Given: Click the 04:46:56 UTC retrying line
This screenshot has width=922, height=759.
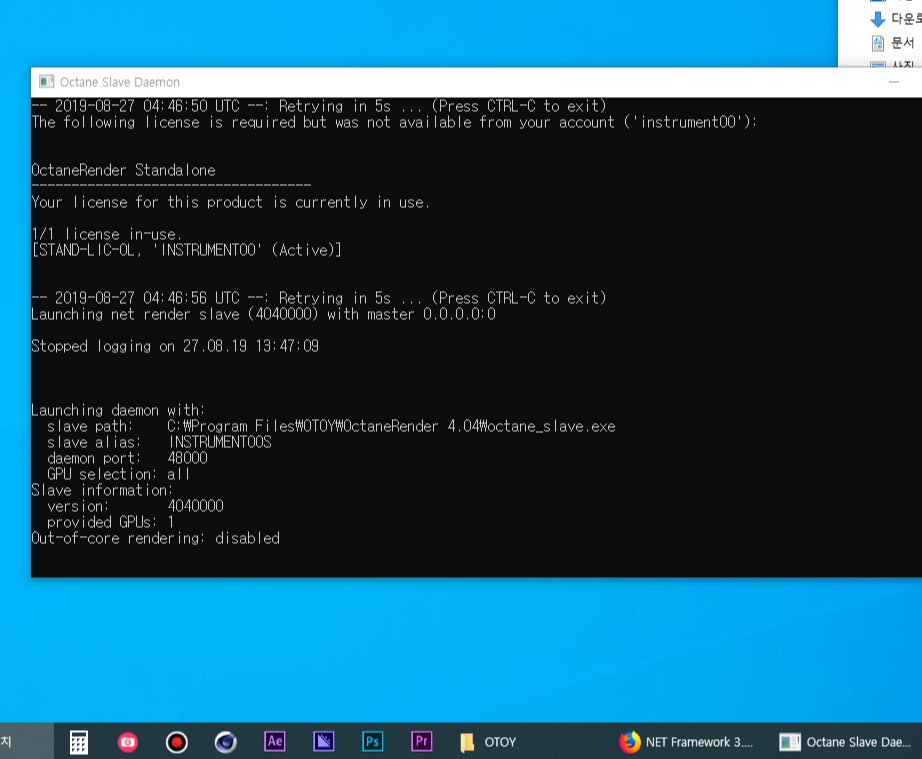Looking at the screenshot, I should pos(319,298).
